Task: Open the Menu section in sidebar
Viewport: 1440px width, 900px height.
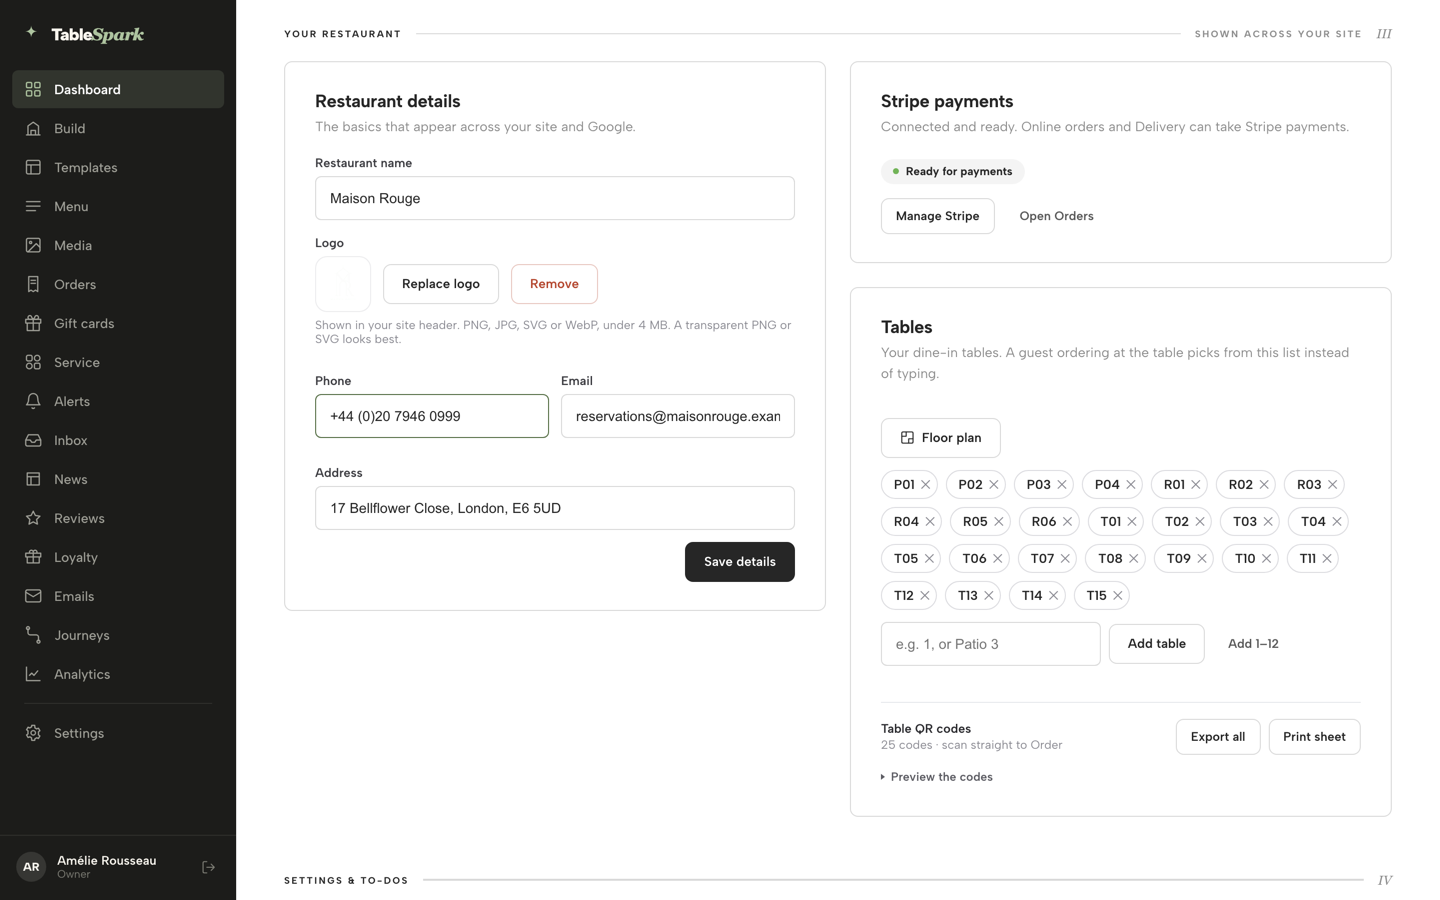Action: 118,206
